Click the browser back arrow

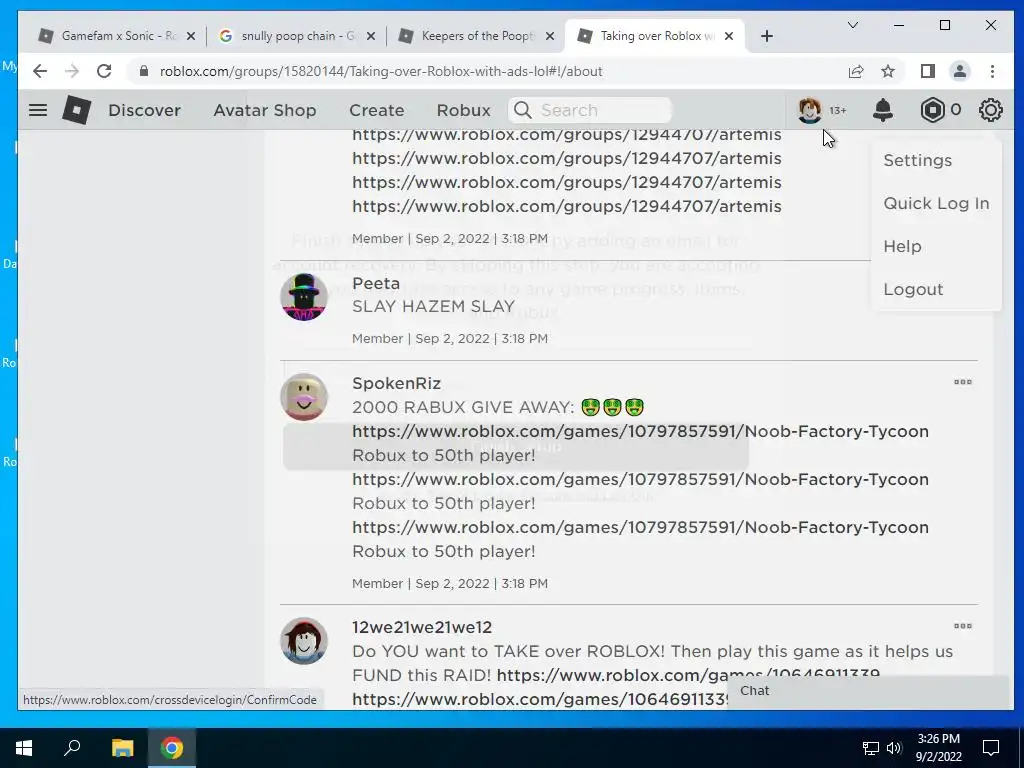click(40, 71)
